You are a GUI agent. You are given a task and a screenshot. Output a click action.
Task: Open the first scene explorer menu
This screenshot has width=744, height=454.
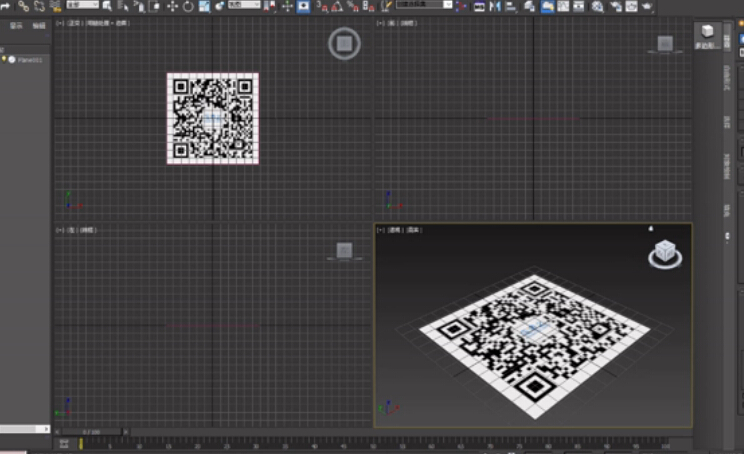(x=16, y=26)
